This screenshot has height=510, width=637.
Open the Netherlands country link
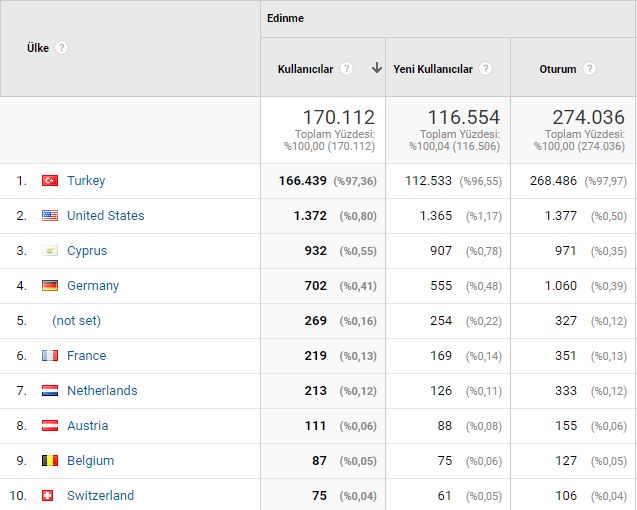tap(102, 391)
